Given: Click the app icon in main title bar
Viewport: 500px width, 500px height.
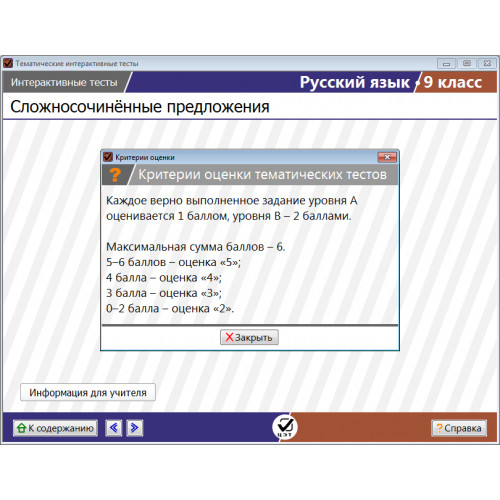Looking at the screenshot, I should point(8,63).
